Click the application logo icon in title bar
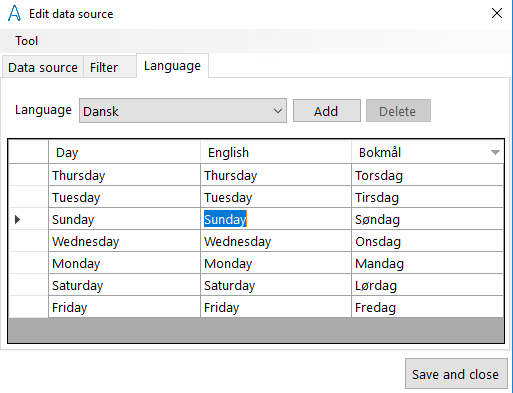Viewport: 513px width, 393px height. click(x=14, y=13)
